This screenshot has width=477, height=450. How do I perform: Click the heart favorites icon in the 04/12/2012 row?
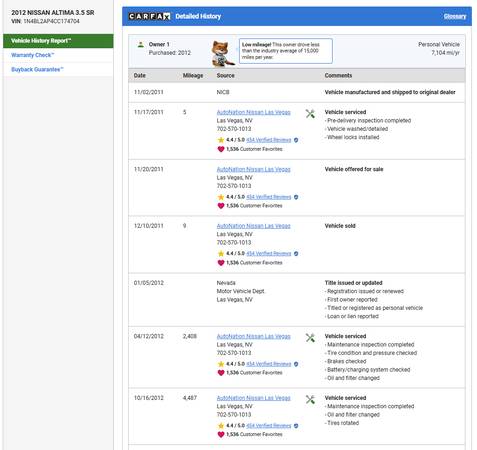click(x=221, y=373)
